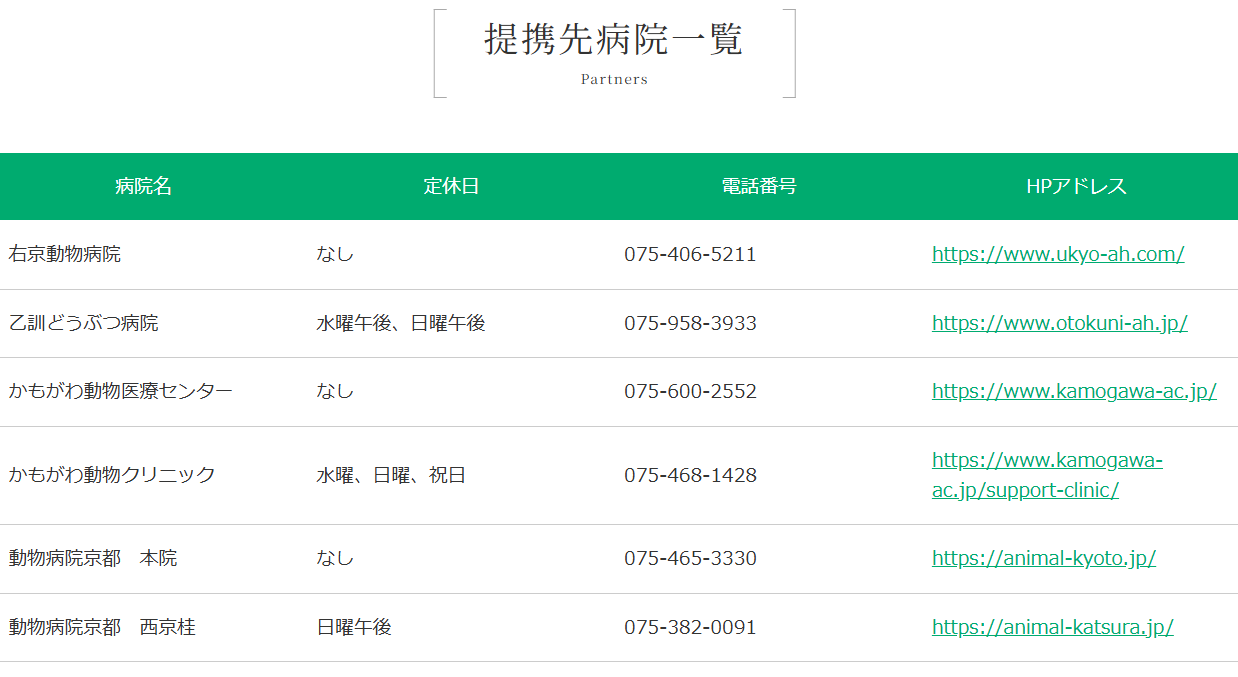Screen dimensions: 1238x677
Task: Click the phone number 075-406-5211
Action: pos(690,254)
